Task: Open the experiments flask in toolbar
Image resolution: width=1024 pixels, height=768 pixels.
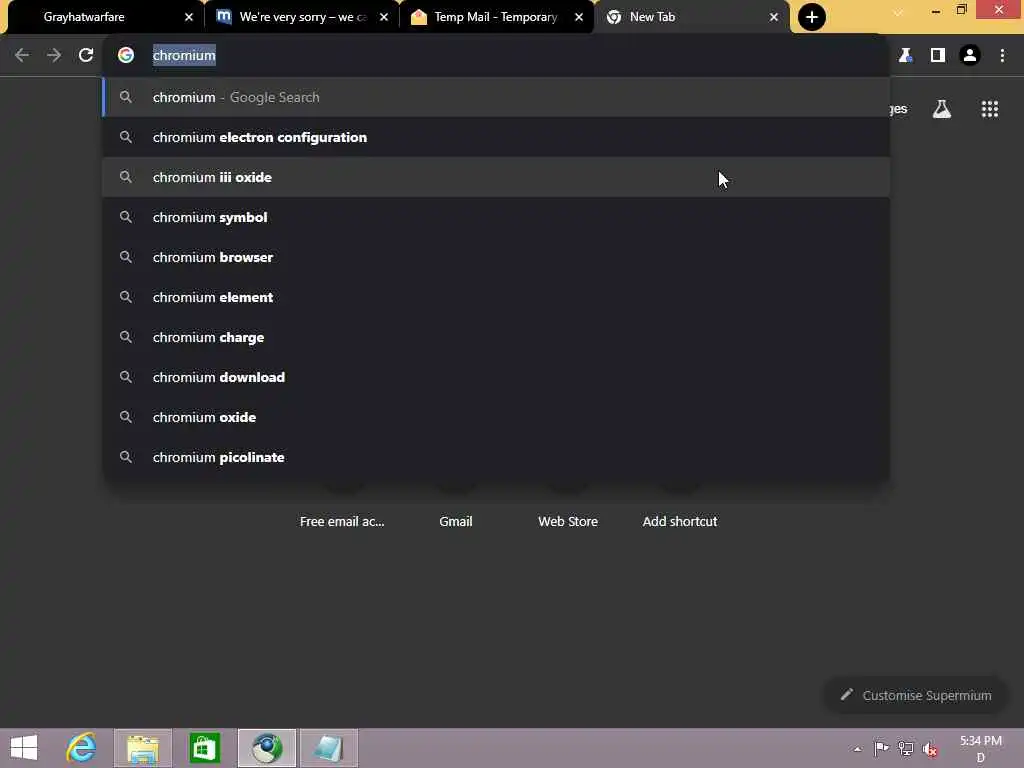Action: tap(905, 56)
